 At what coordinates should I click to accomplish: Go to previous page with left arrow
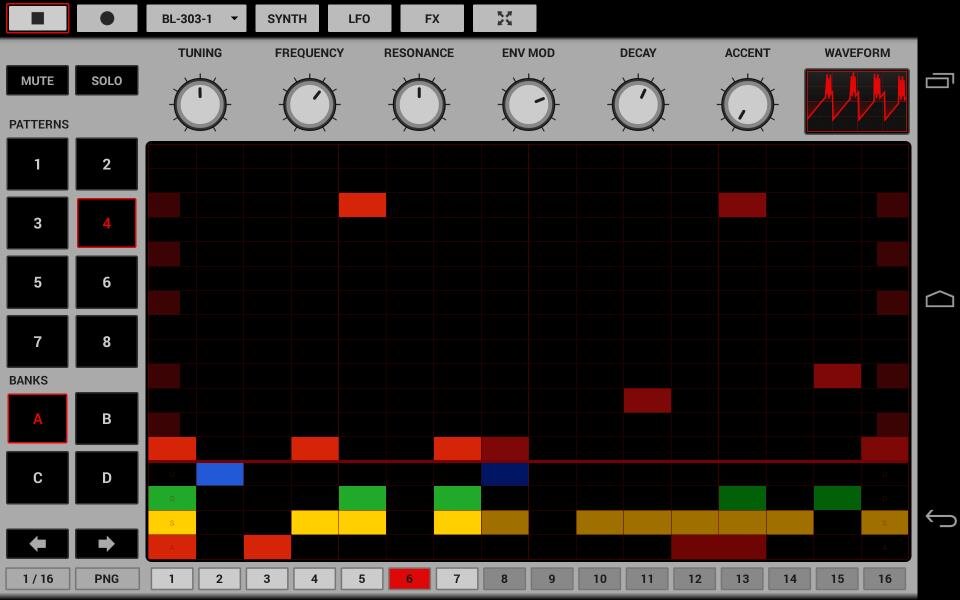pyautogui.click(x=37, y=544)
